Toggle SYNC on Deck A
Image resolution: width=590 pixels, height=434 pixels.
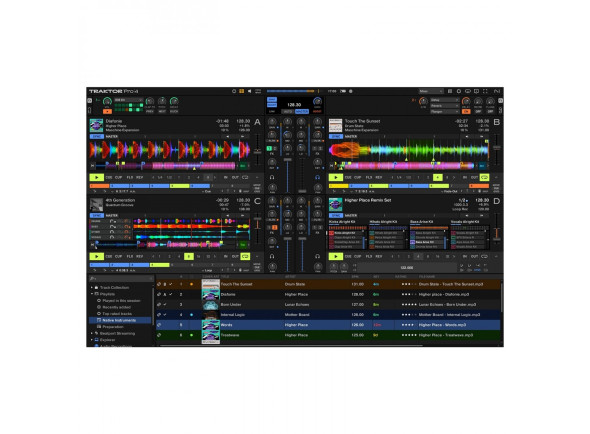click(96, 136)
